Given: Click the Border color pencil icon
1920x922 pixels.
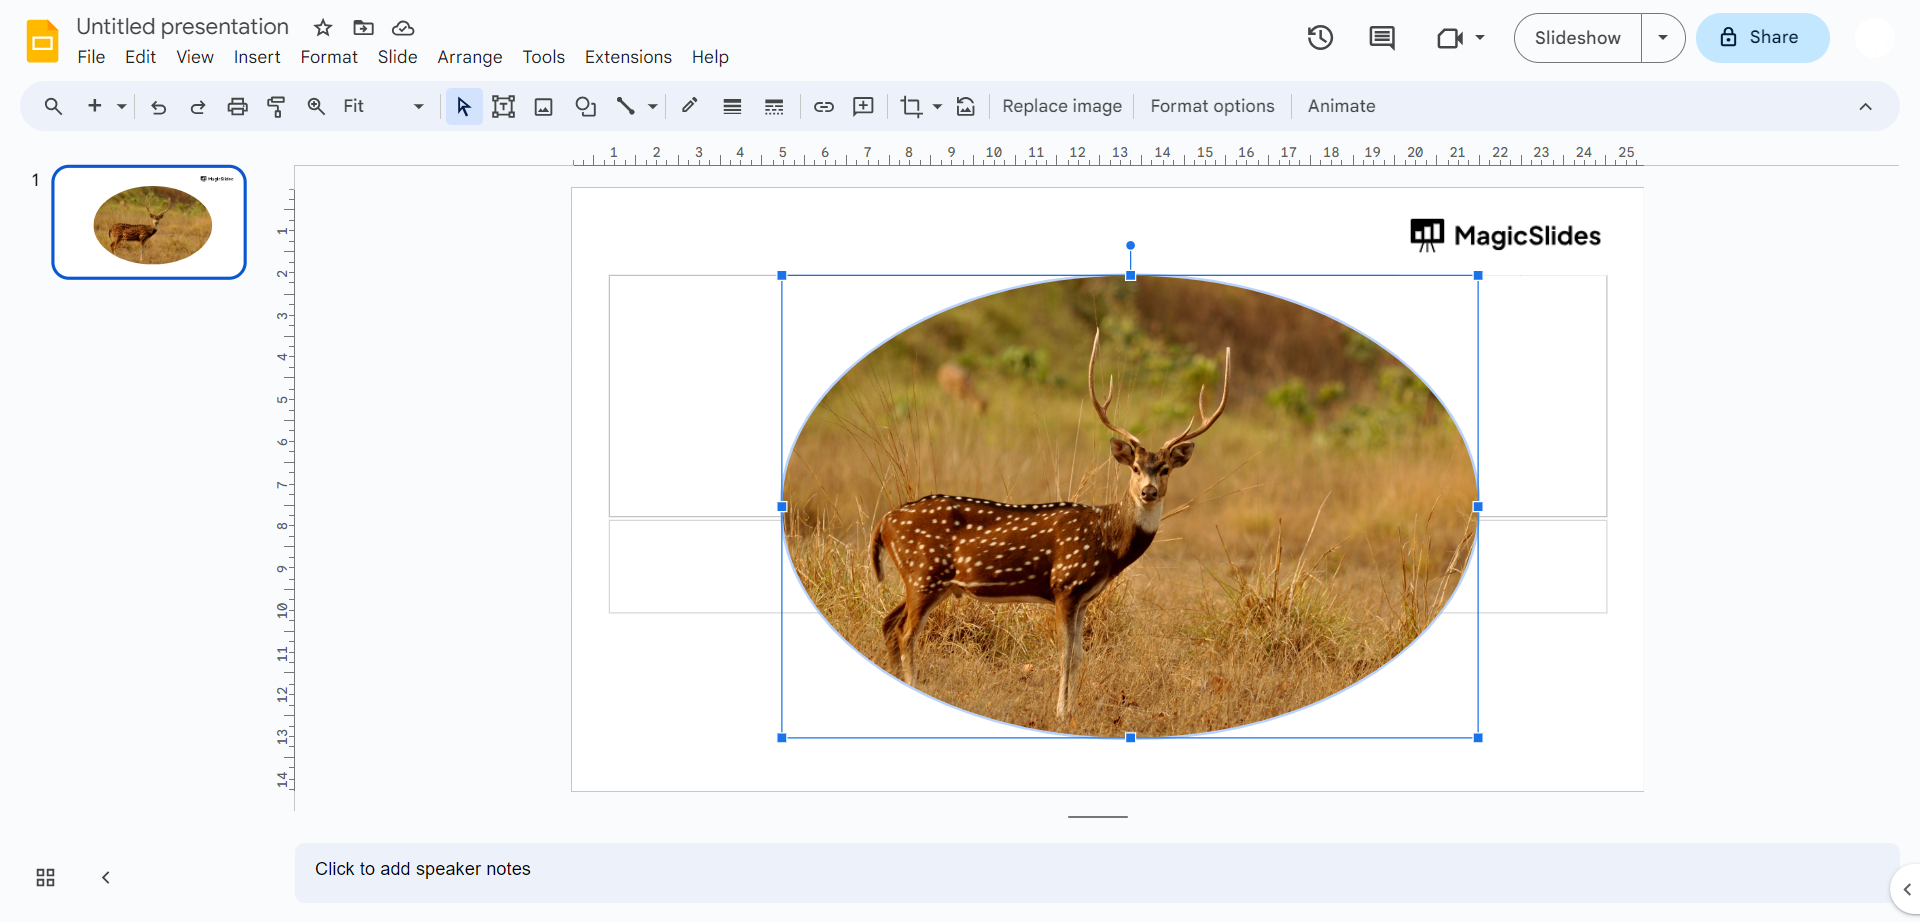Looking at the screenshot, I should point(689,106).
